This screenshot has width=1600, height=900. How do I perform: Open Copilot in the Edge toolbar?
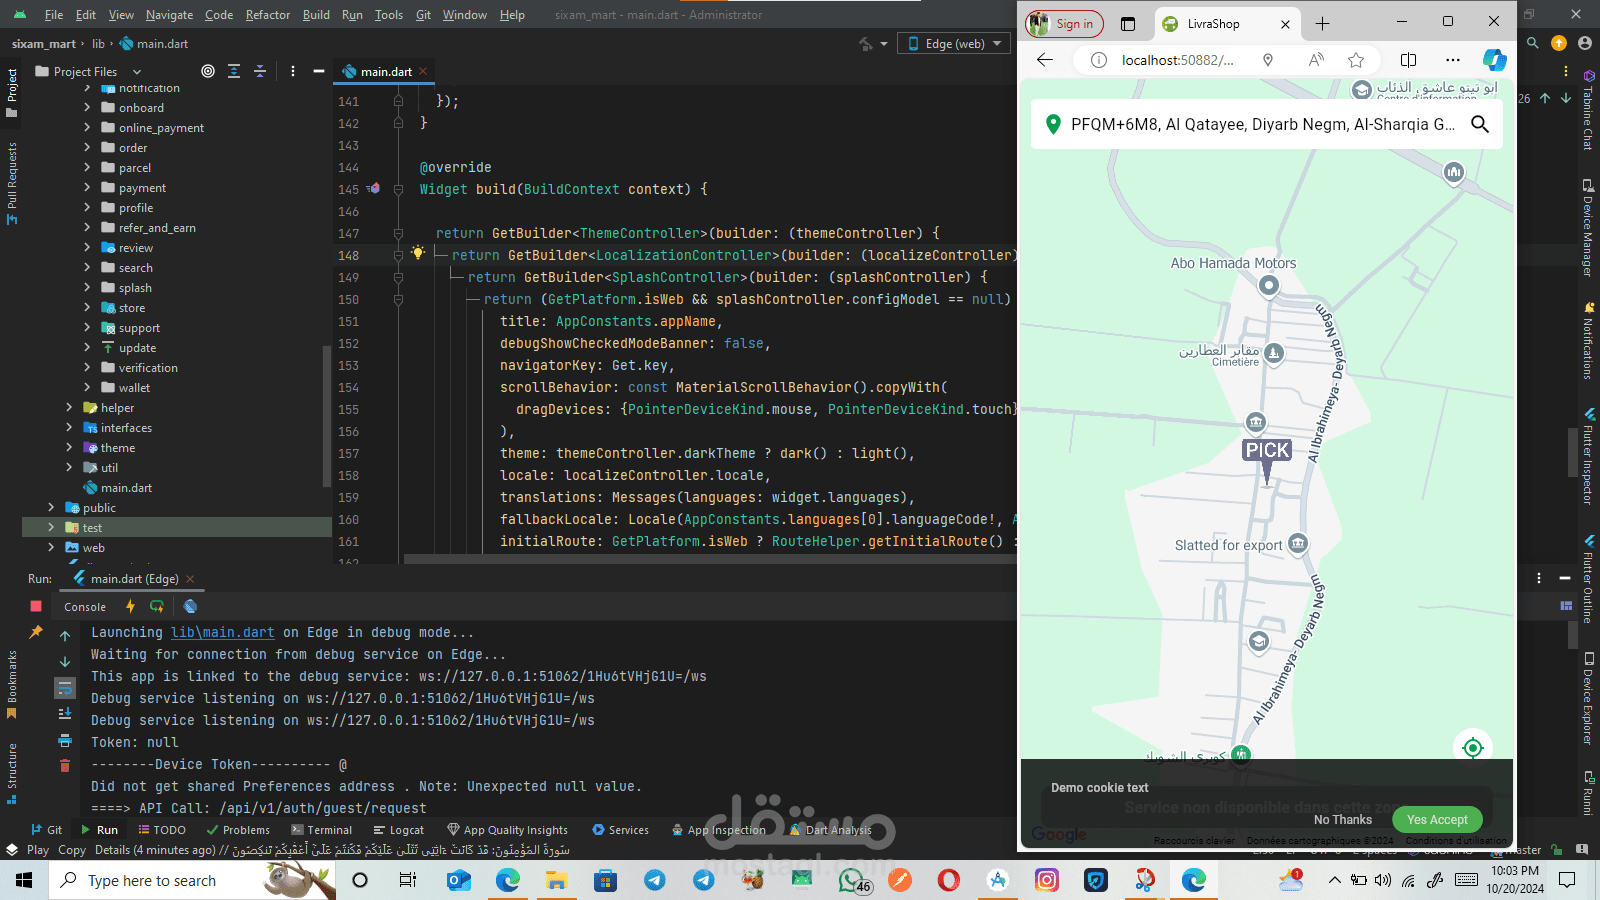[x=1494, y=60]
